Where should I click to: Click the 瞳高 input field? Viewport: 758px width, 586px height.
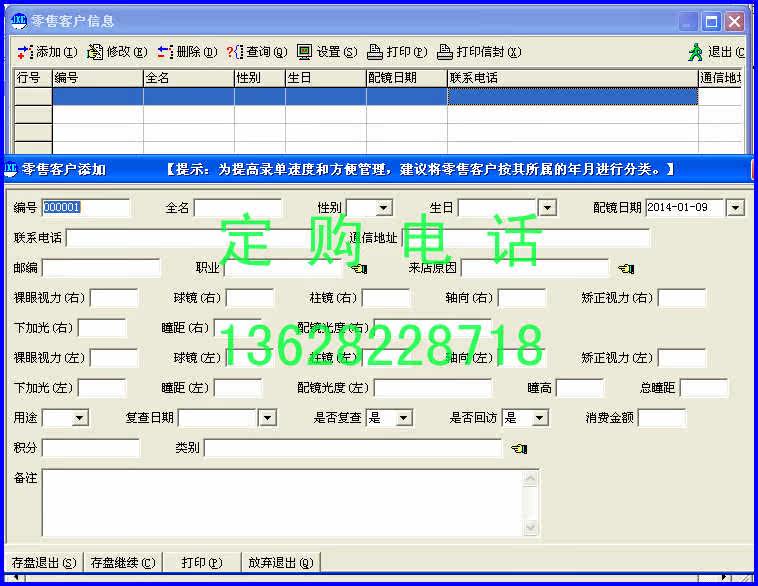(x=580, y=388)
